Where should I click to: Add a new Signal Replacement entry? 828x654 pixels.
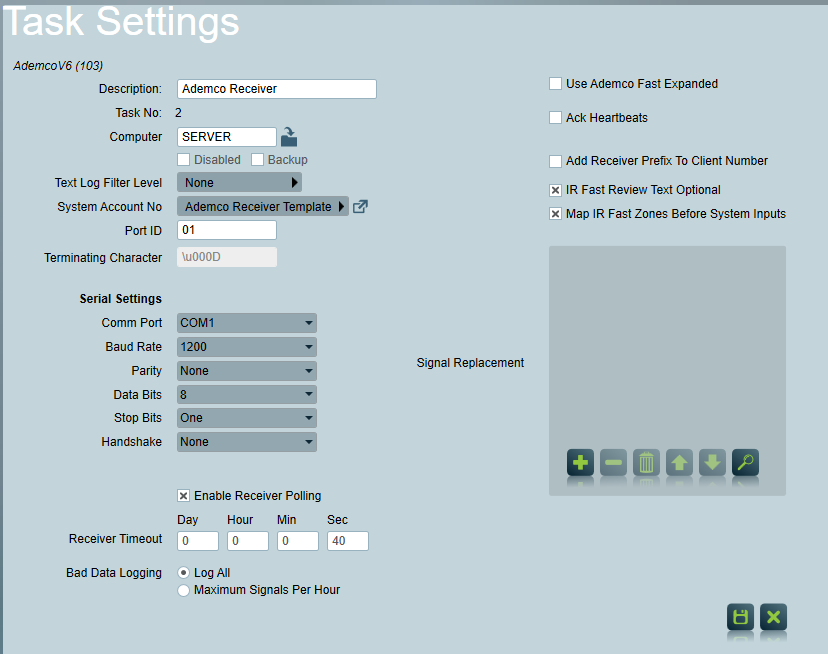580,463
